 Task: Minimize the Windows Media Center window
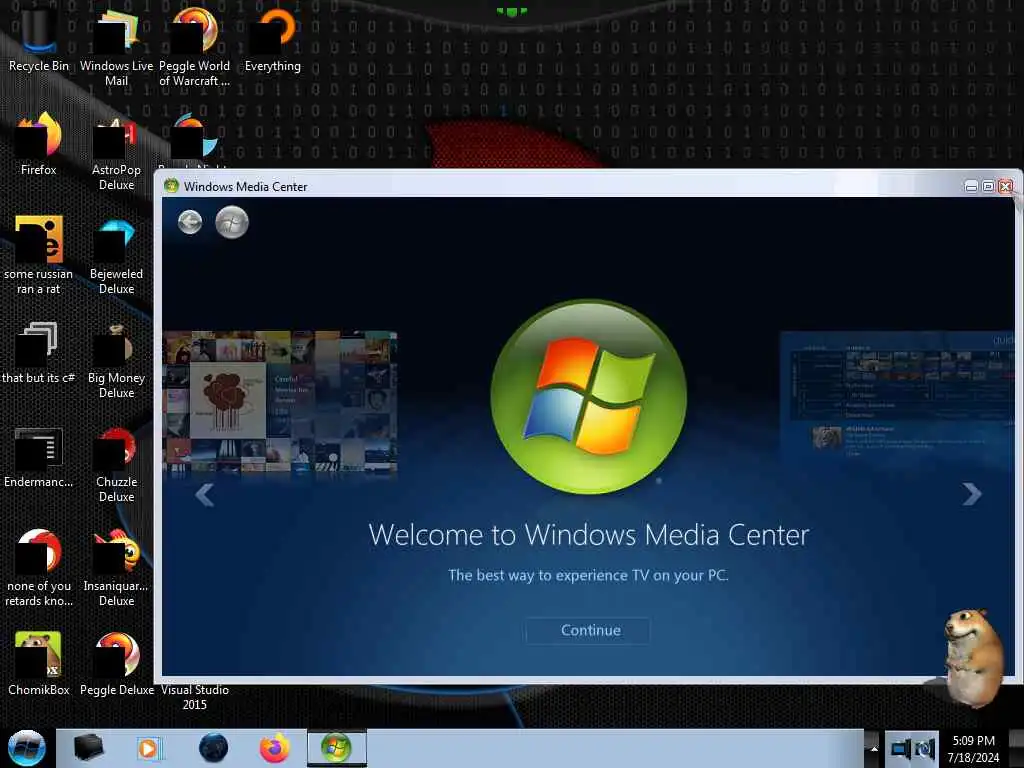pos(971,187)
